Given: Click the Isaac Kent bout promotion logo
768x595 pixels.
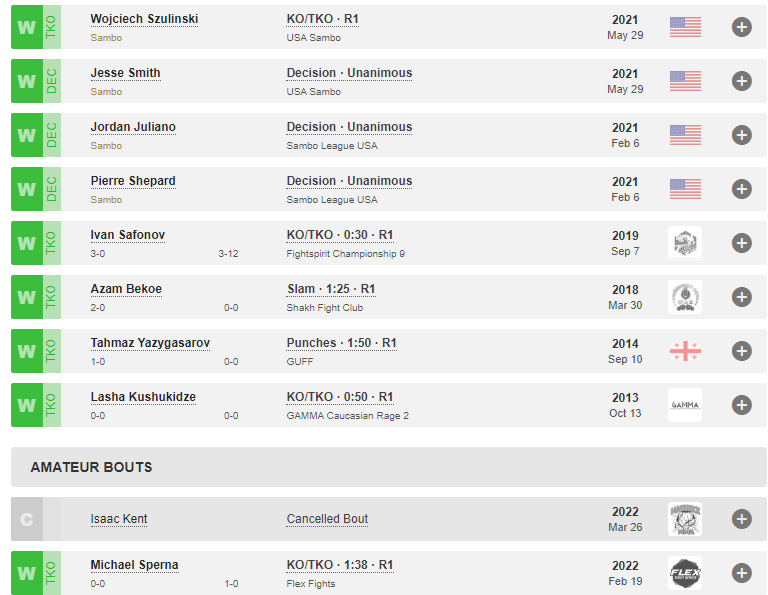Looking at the screenshot, I should coord(685,519).
